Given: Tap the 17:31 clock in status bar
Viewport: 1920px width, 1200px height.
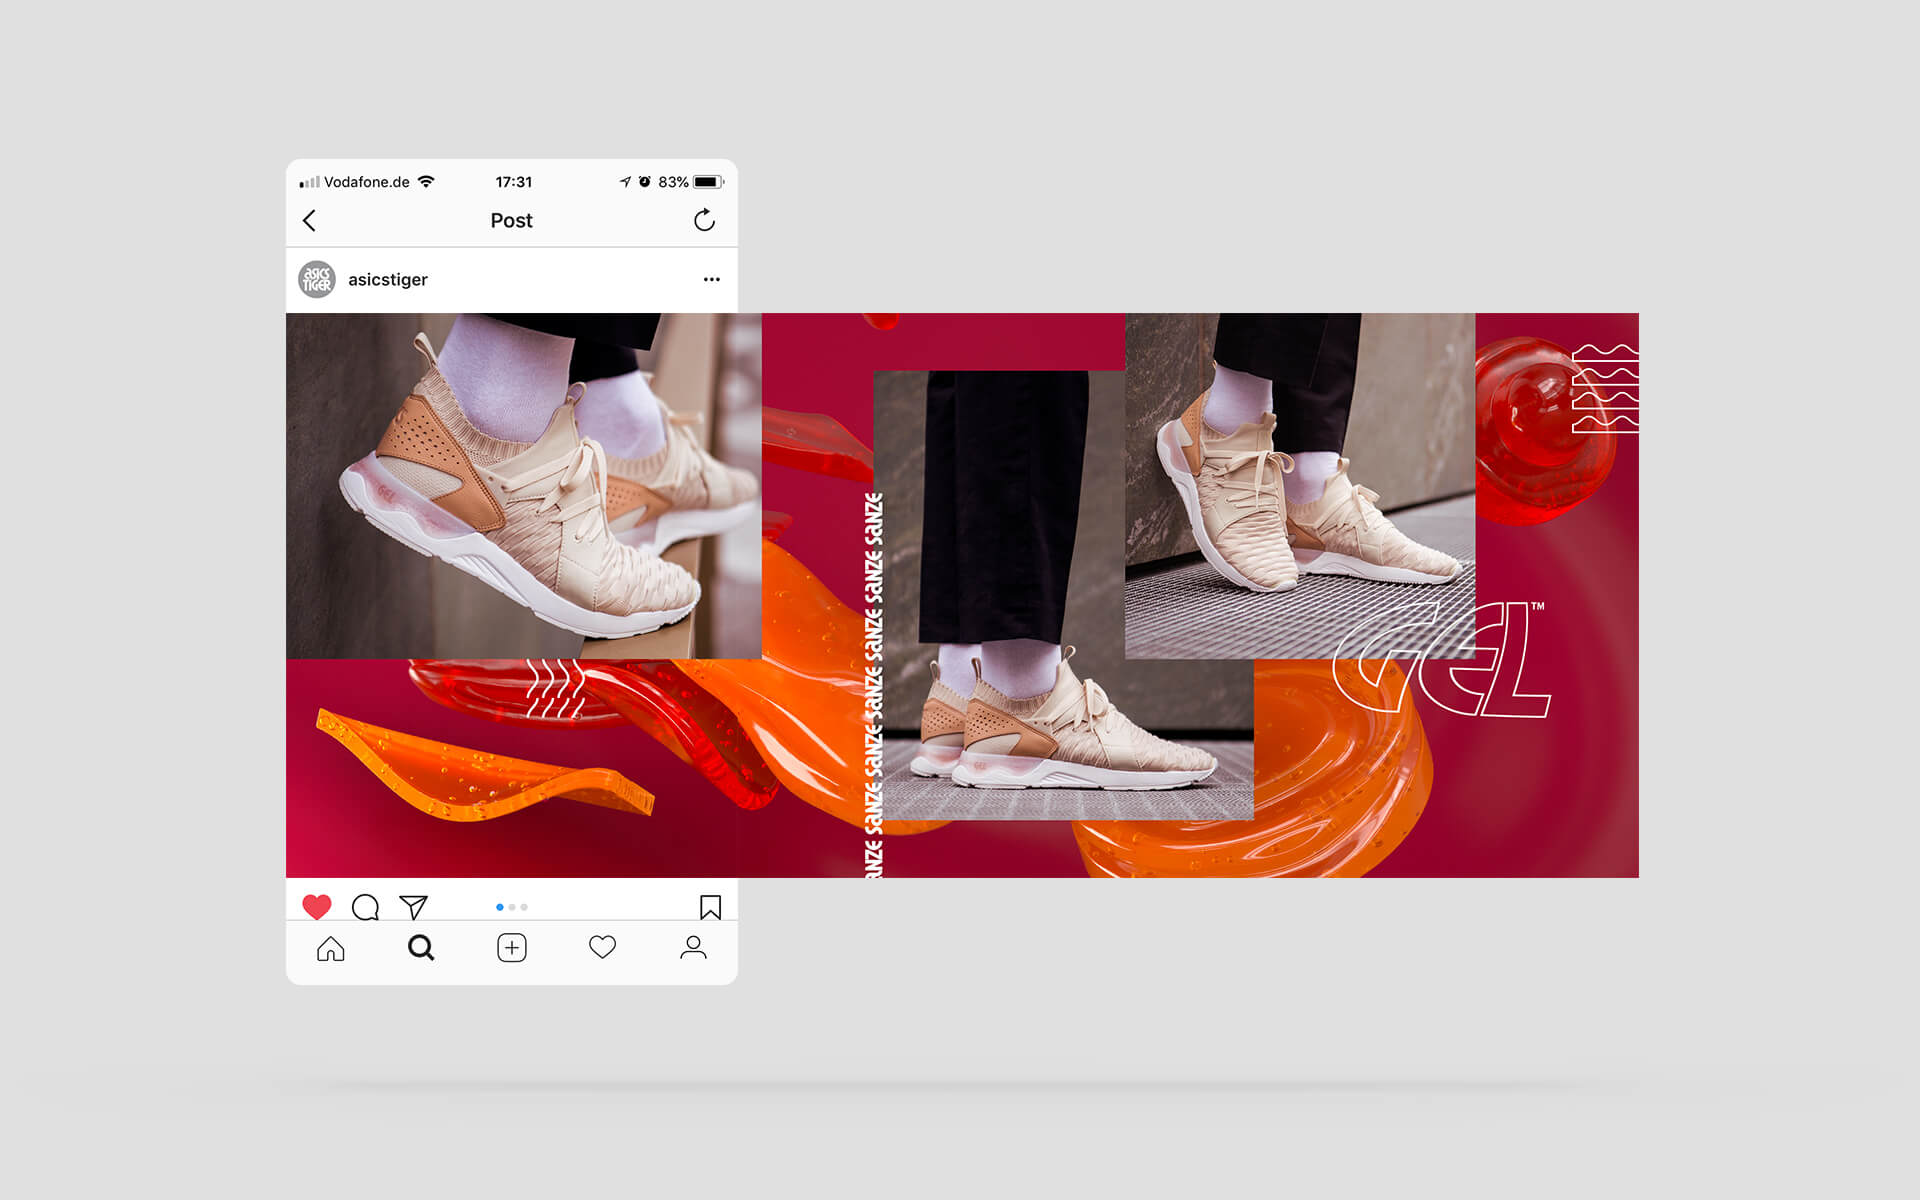Looking at the screenshot, I should 514,182.
